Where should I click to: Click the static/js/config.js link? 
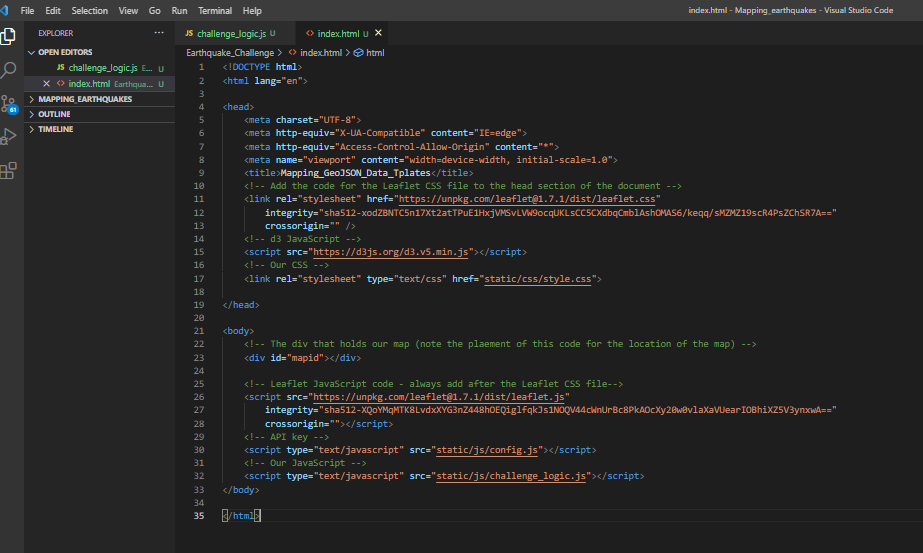click(487, 450)
